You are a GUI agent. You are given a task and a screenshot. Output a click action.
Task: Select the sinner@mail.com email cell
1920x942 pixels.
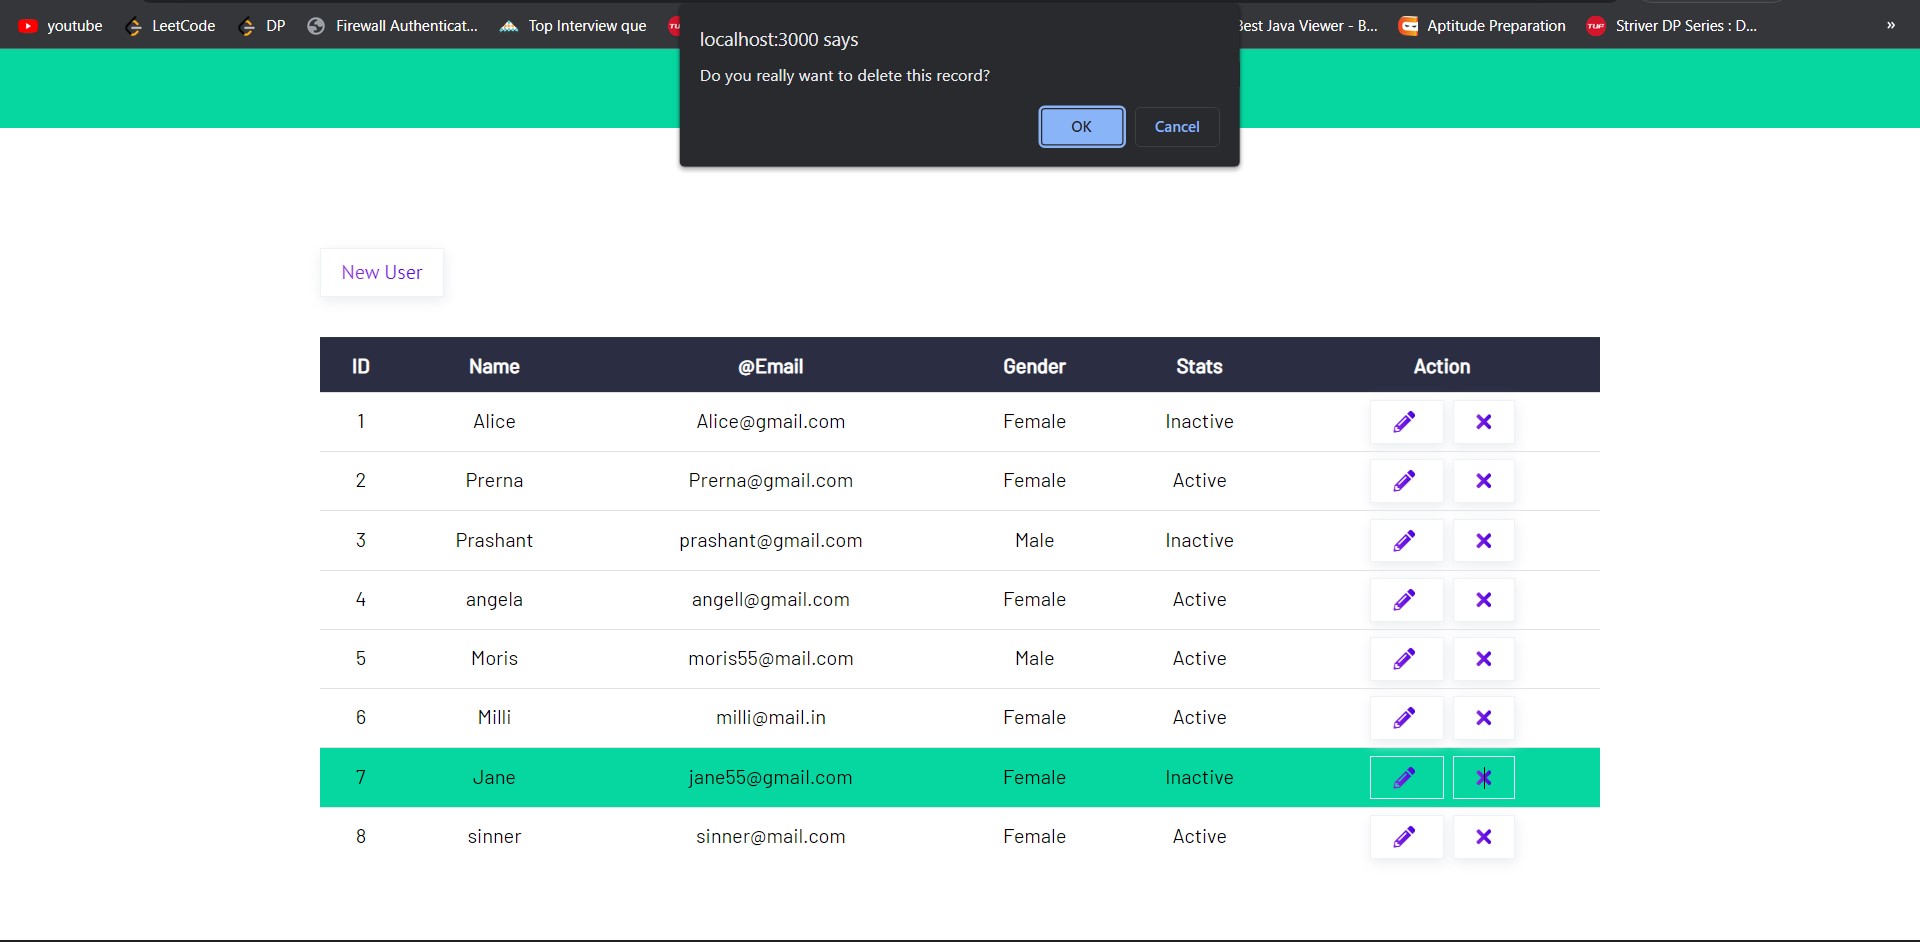click(x=771, y=837)
